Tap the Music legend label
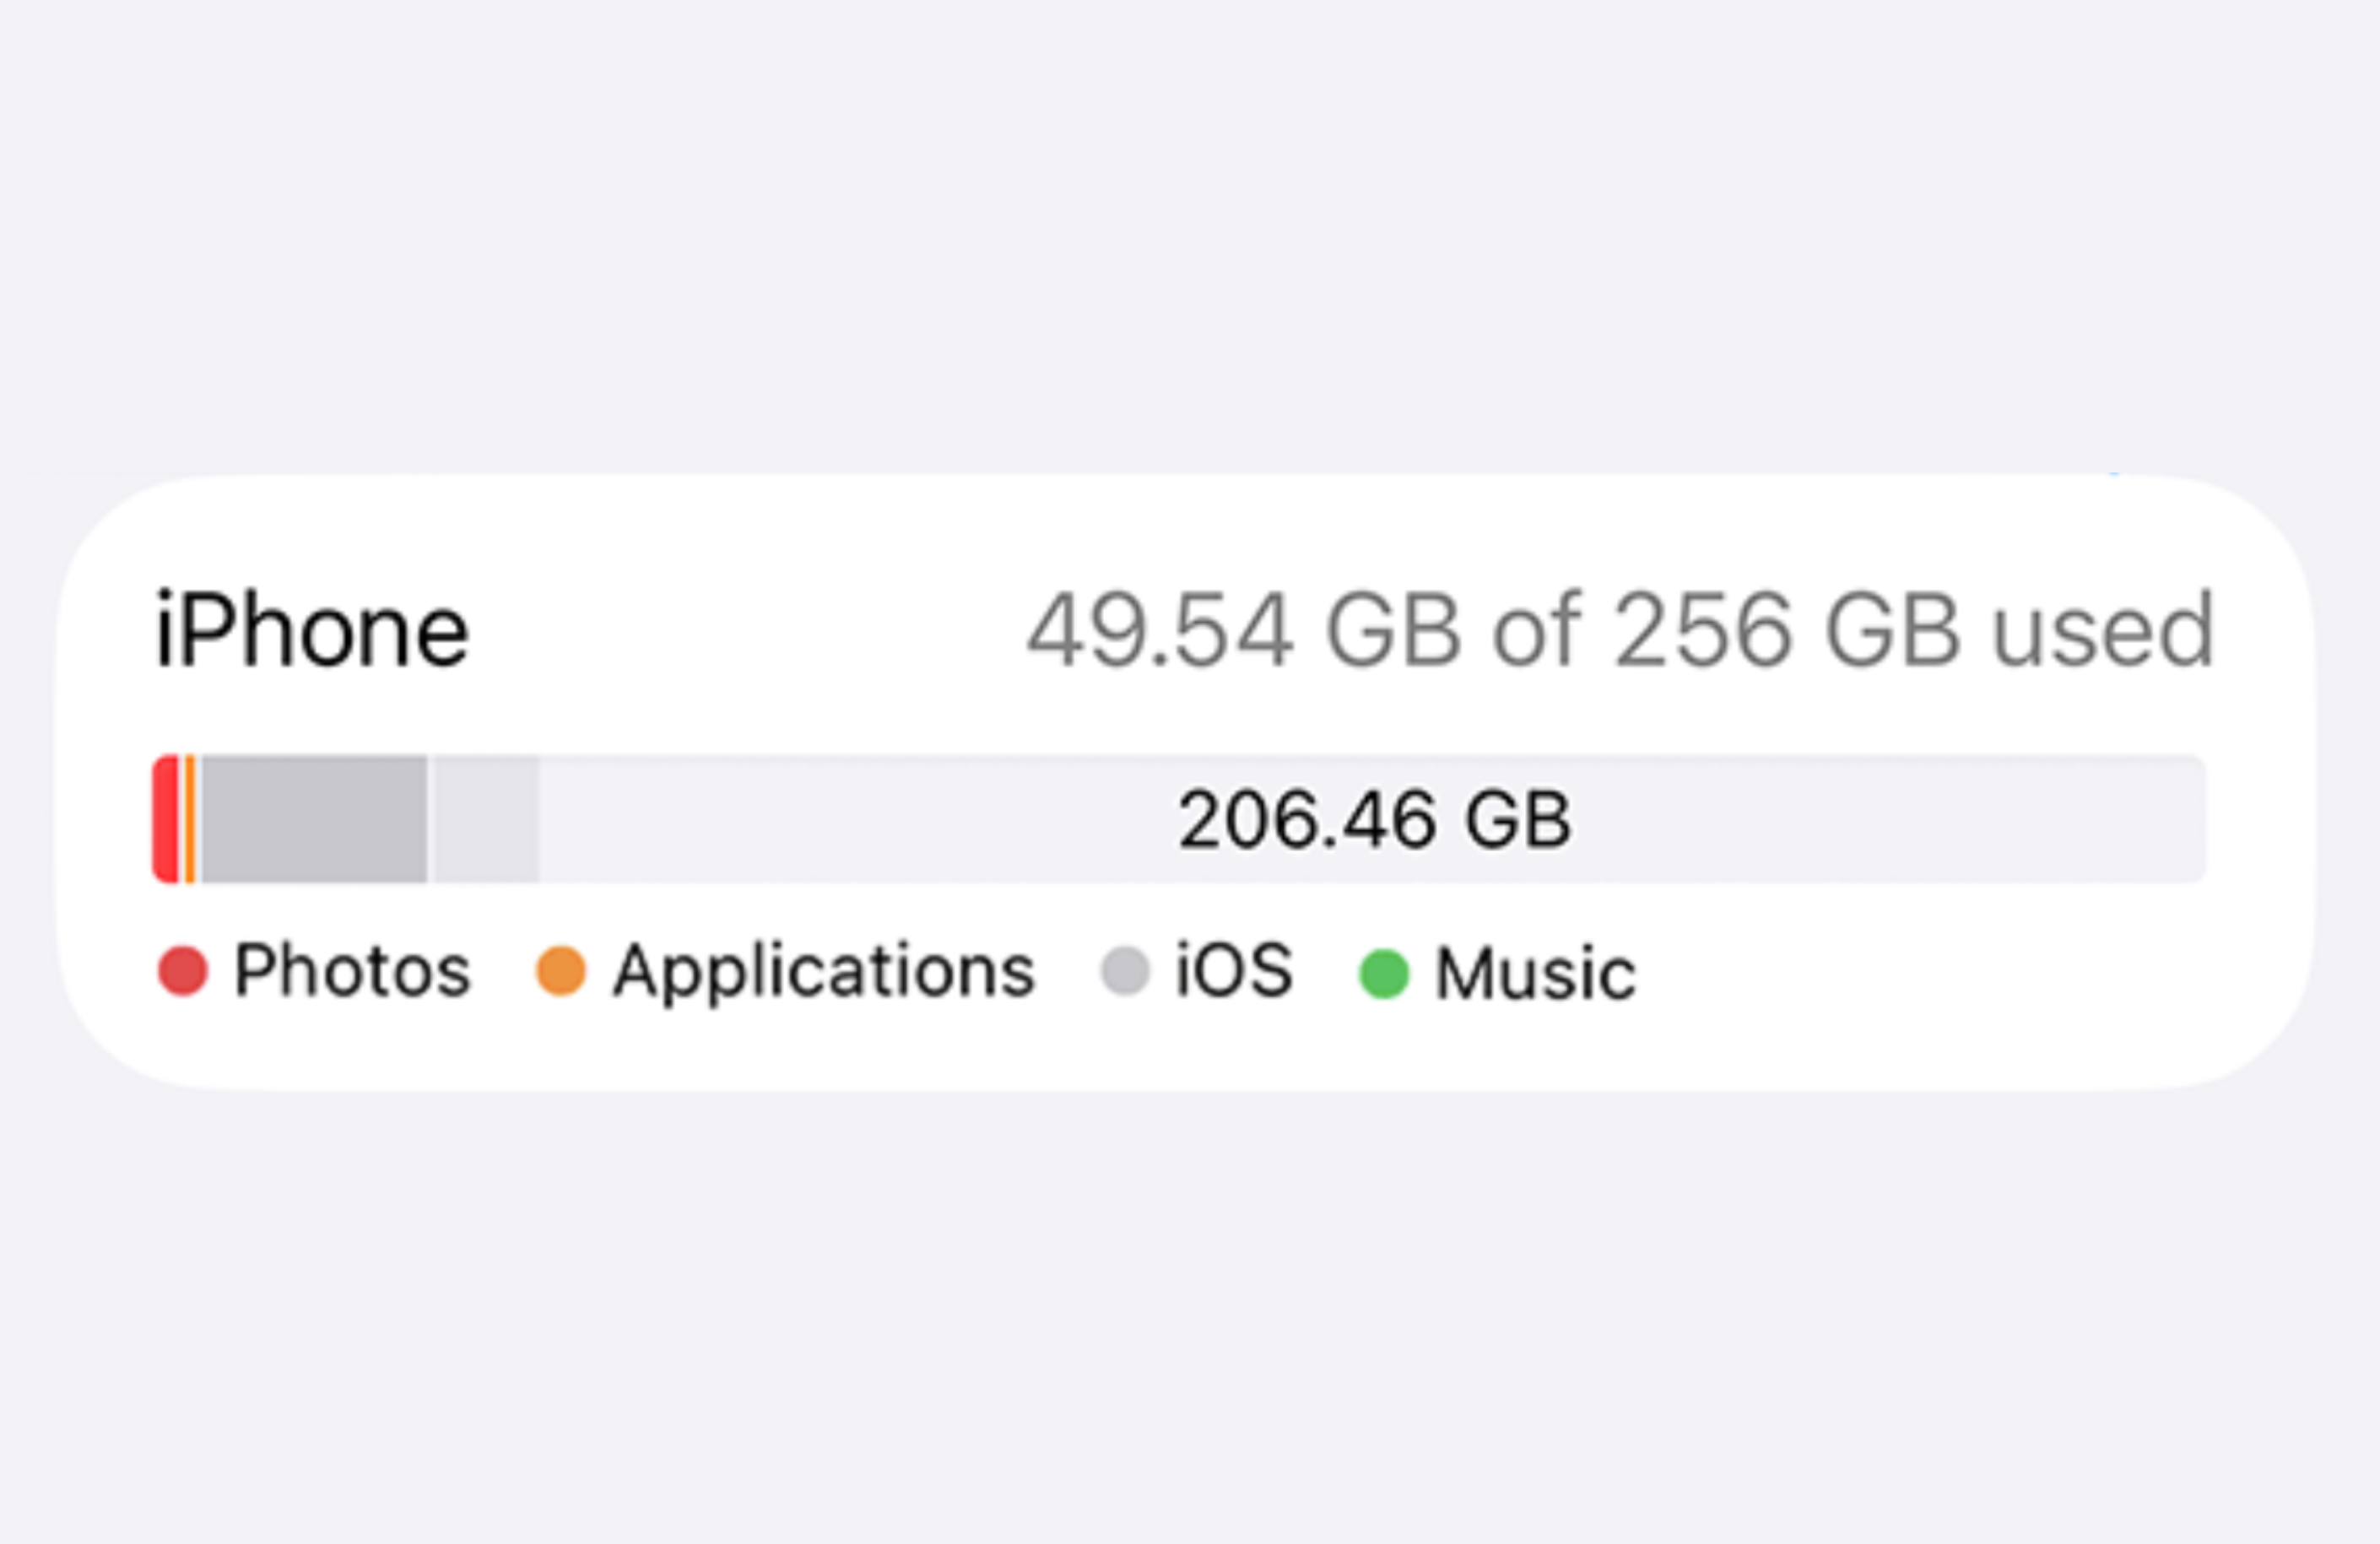The height and width of the screenshot is (1544, 2380). (1536, 973)
